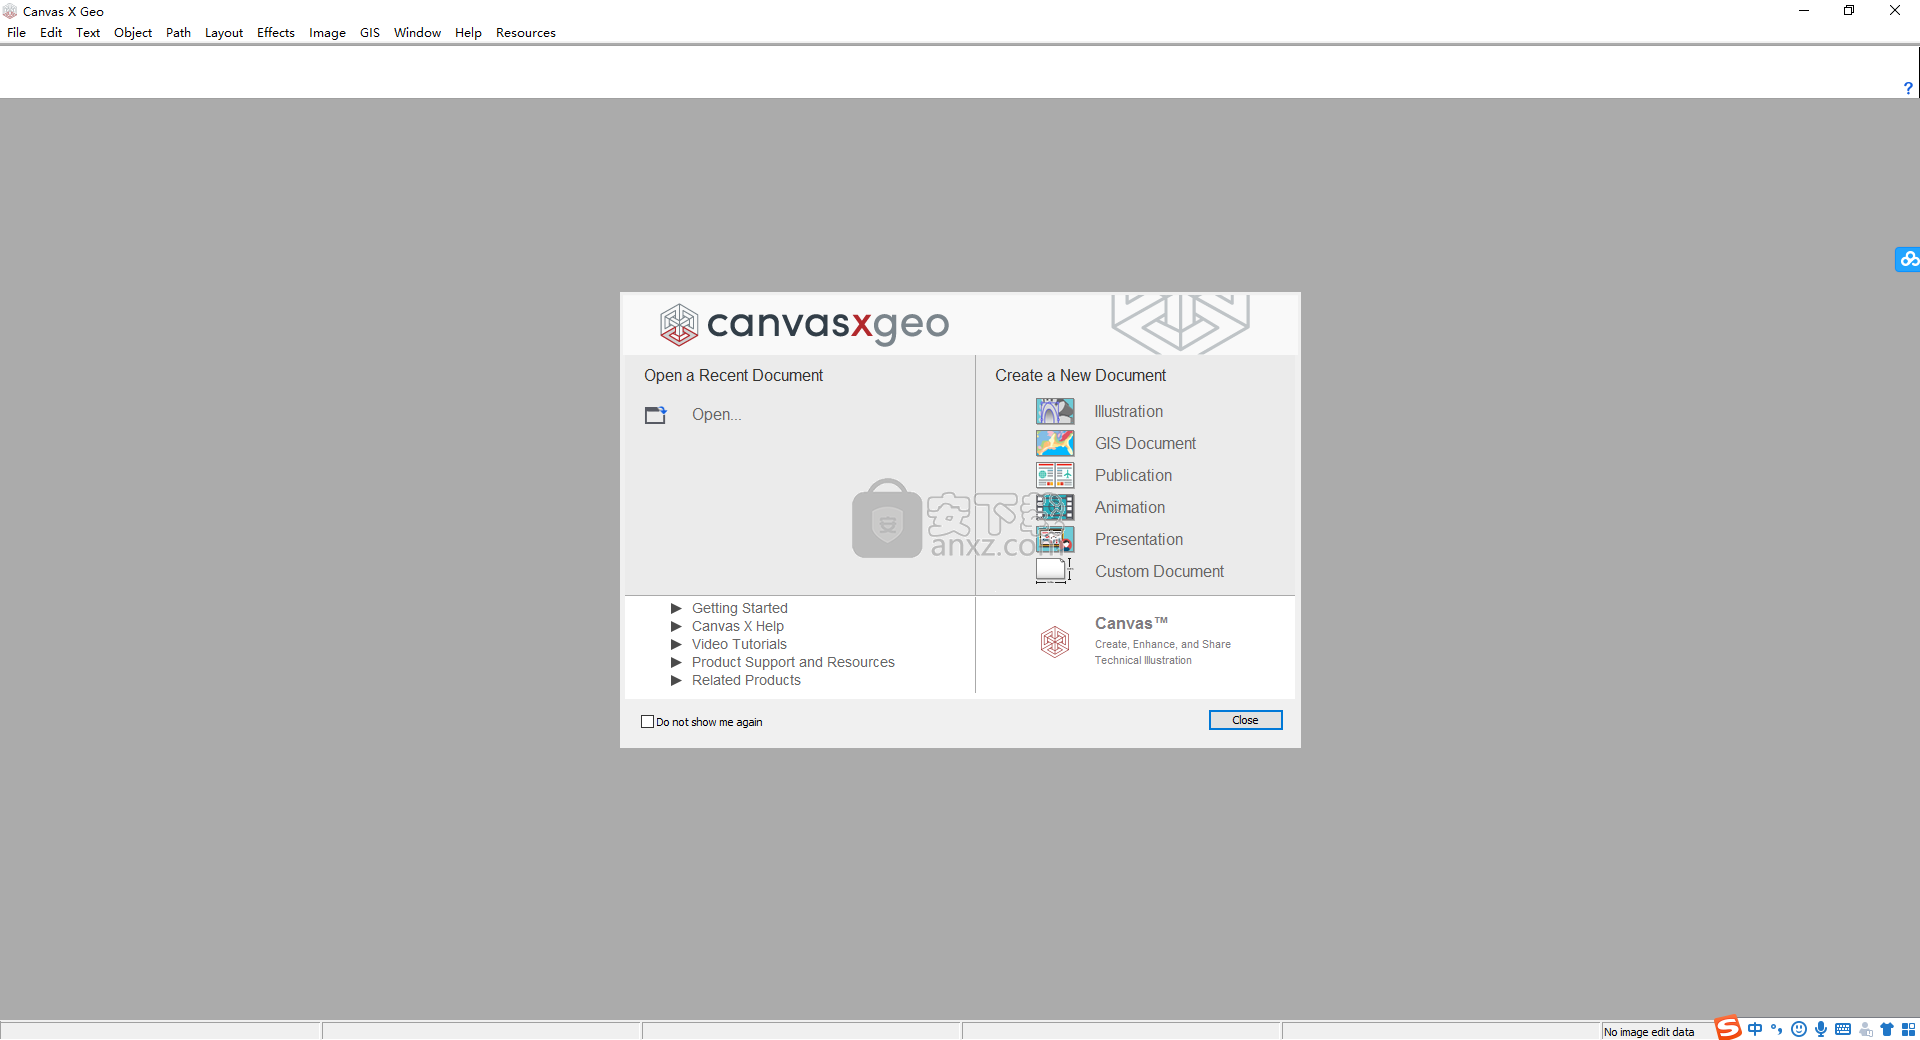This screenshot has width=1920, height=1040.
Task: Create a new Illustration document
Action: coord(1128,411)
